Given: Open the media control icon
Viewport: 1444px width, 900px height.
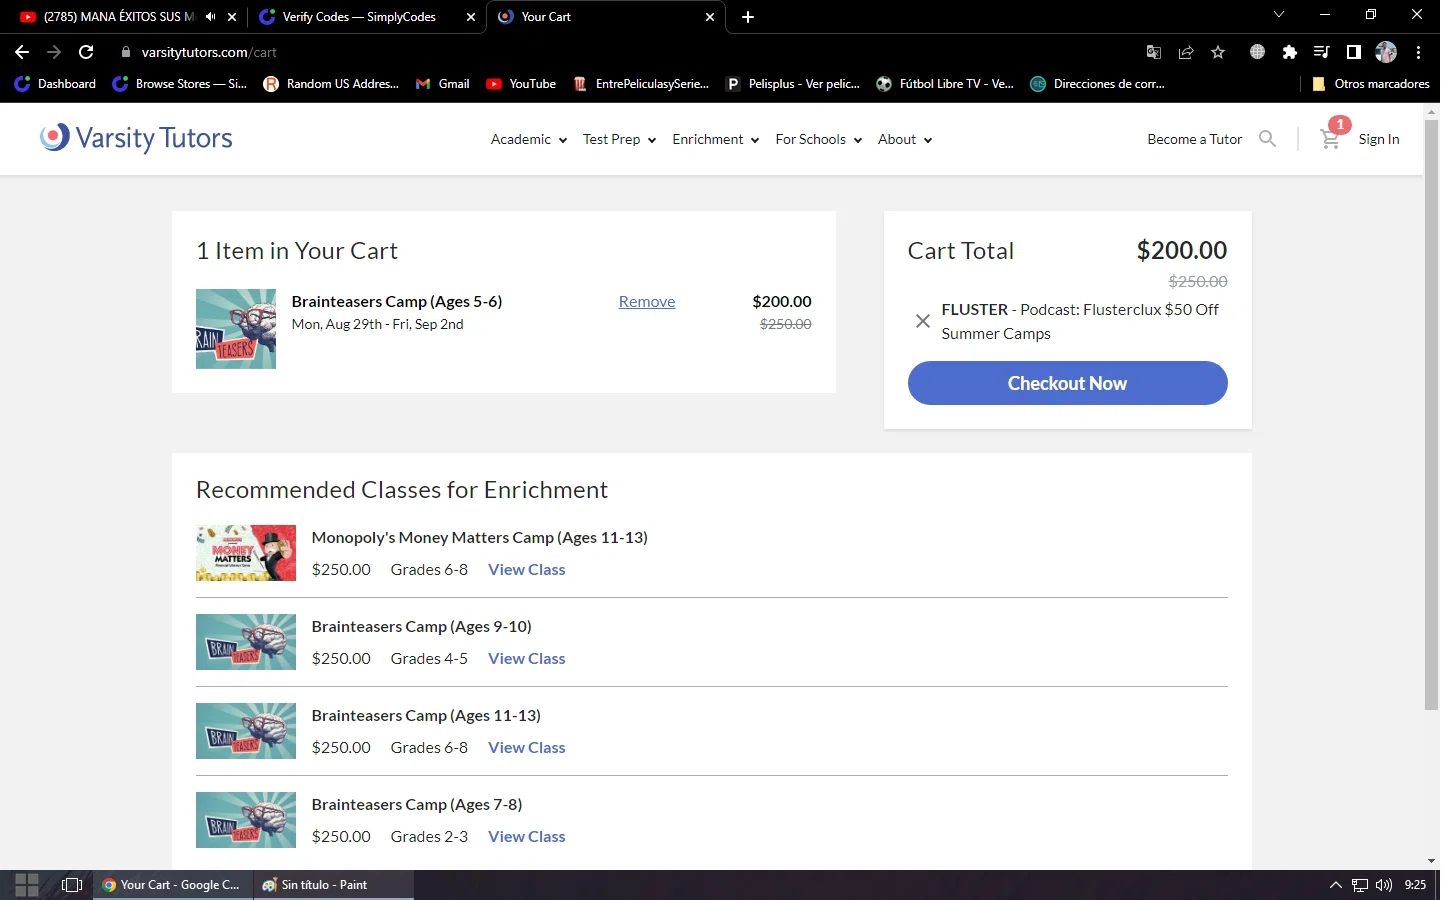Looking at the screenshot, I should point(1322,52).
